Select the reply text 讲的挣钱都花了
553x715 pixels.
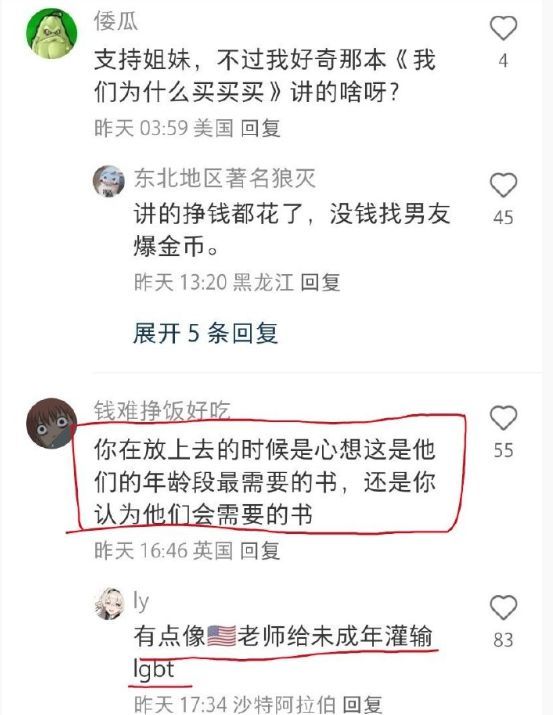(x=292, y=230)
